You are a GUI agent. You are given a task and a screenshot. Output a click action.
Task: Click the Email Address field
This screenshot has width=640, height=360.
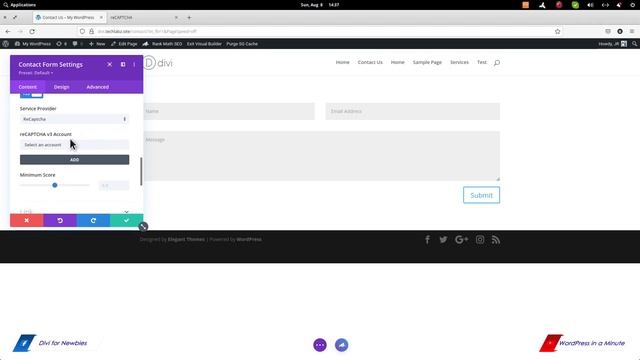pyautogui.click(x=413, y=111)
